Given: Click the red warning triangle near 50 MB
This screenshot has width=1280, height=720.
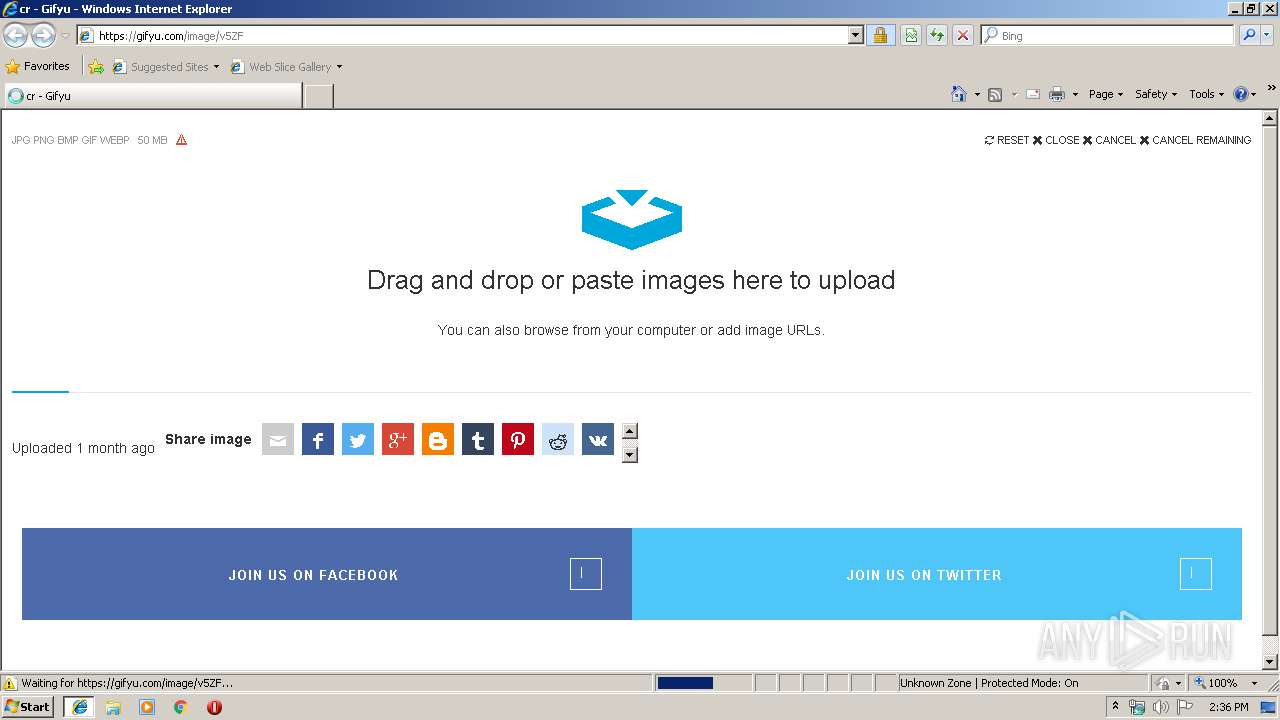Looking at the screenshot, I should coord(181,140).
